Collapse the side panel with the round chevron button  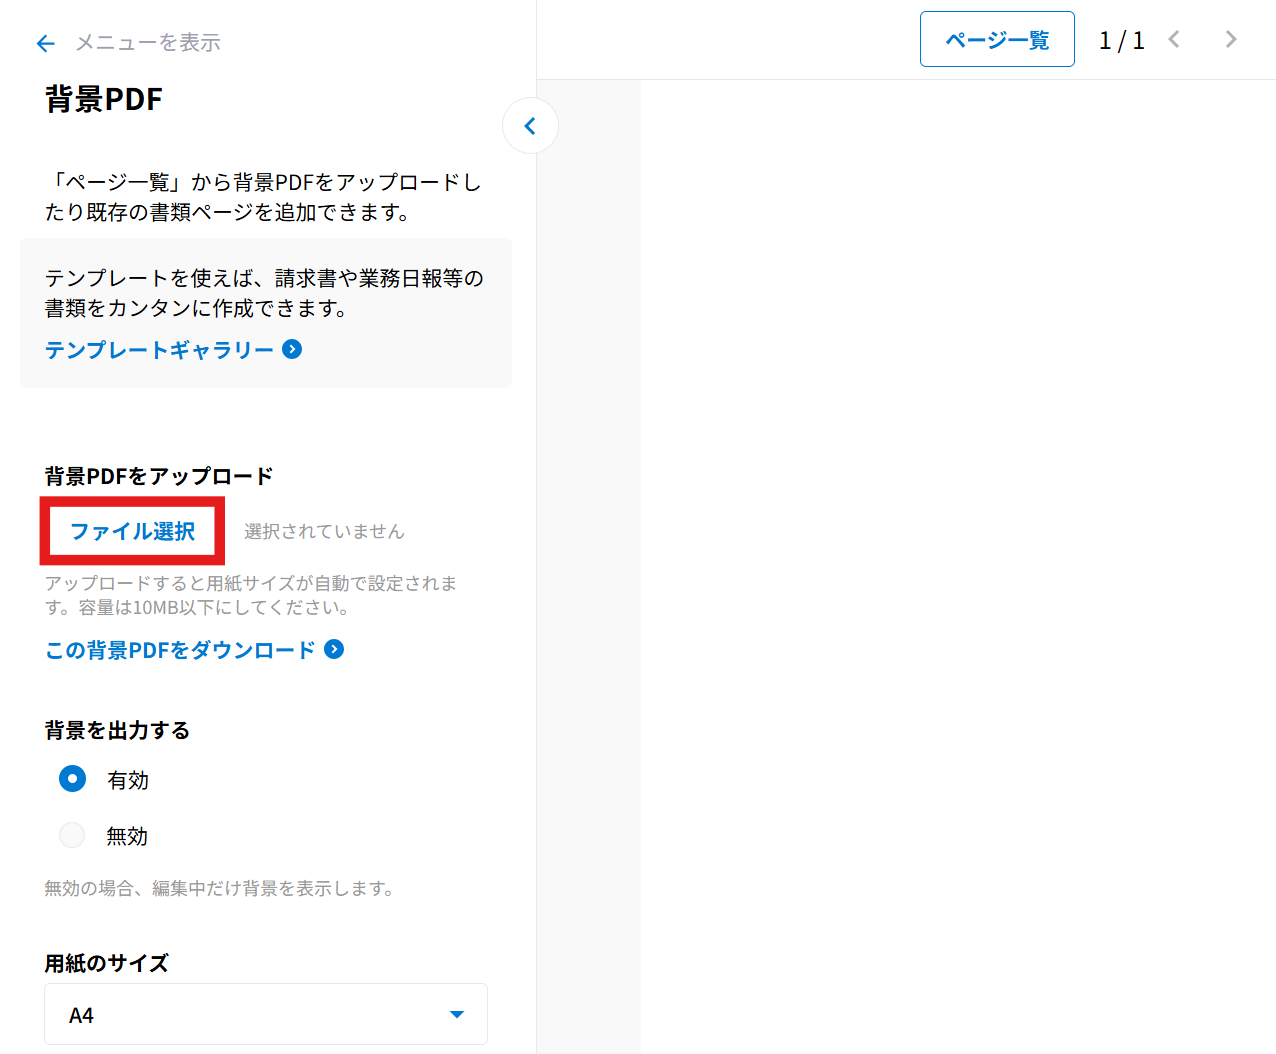pyautogui.click(x=530, y=126)
